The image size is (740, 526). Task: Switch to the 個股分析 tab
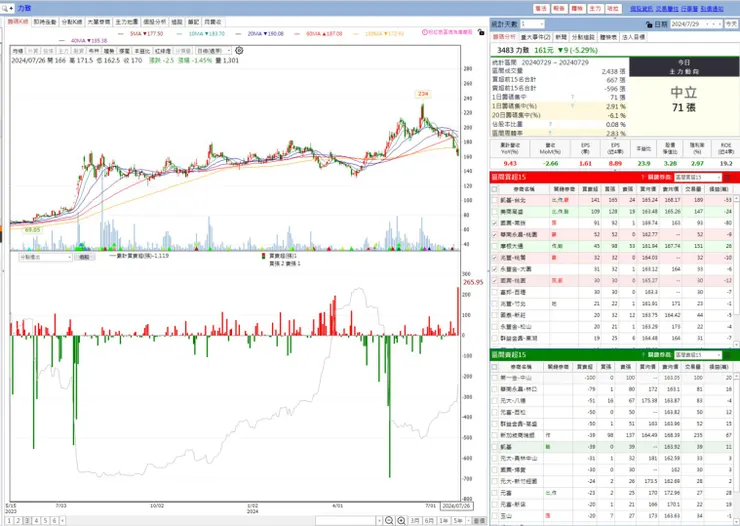pyautogui.click(x=154, y=22)
